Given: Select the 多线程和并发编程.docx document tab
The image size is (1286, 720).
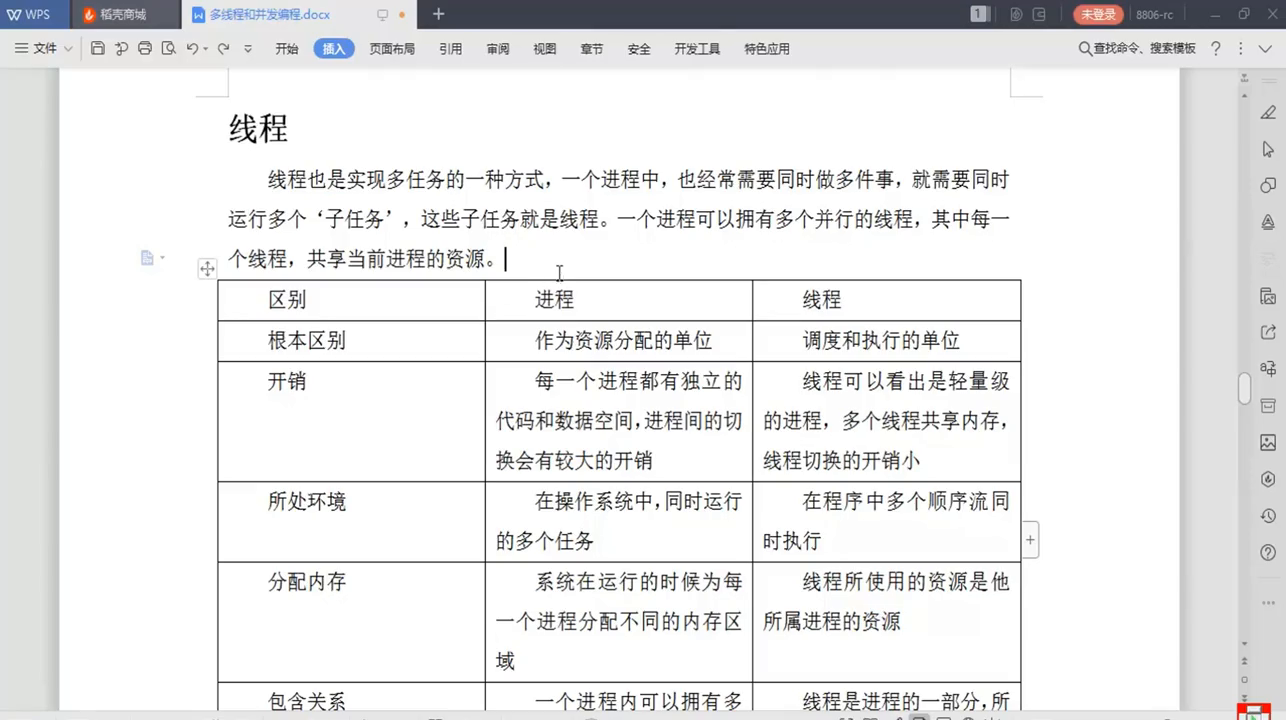Looking at the screenshot, I should point(270,15).
